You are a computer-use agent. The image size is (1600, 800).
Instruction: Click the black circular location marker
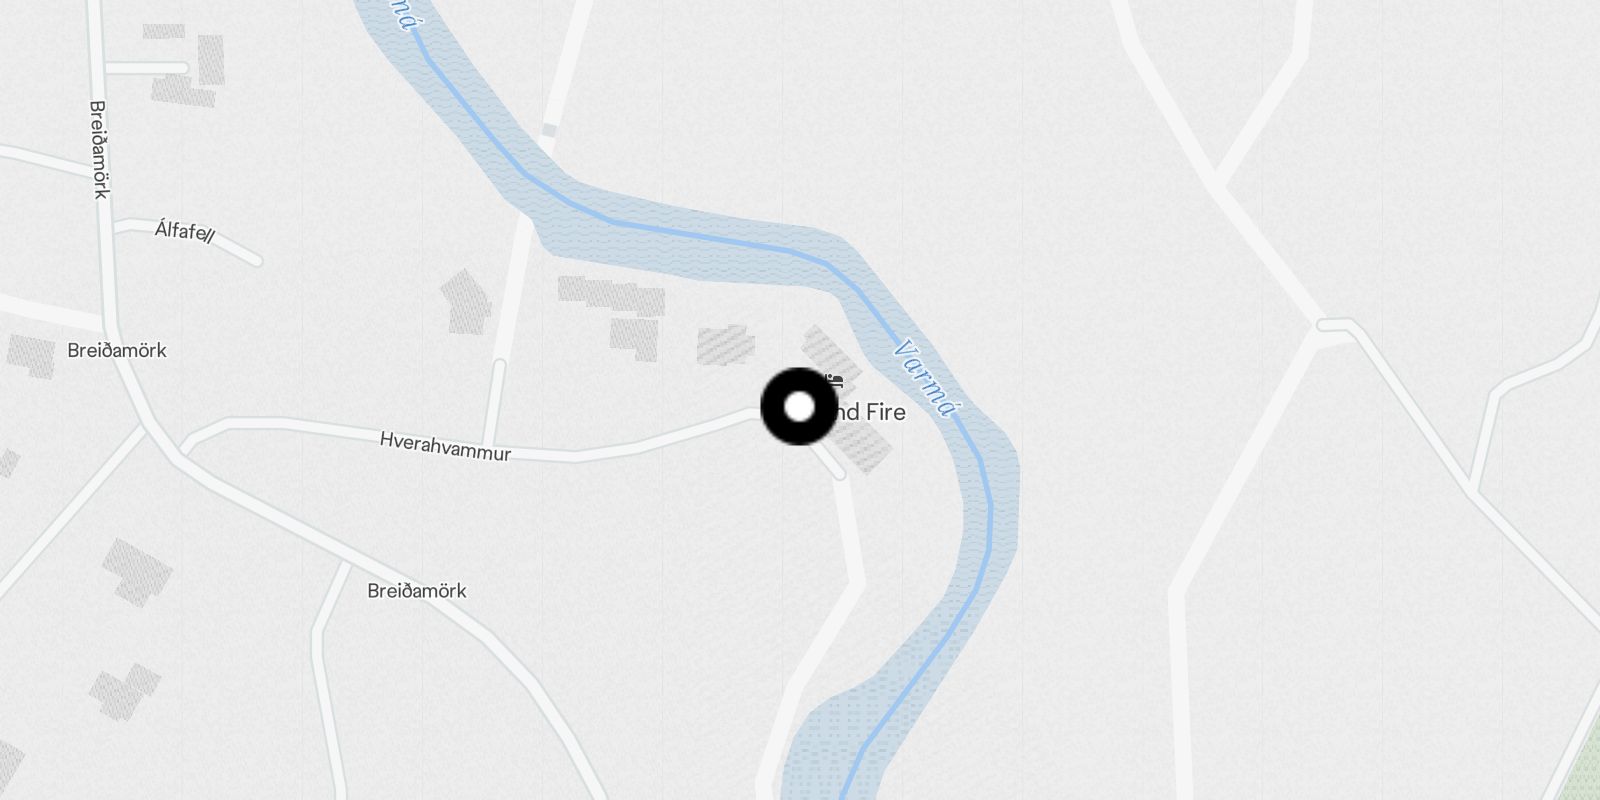pyautogui.click(x=799, y=407)
